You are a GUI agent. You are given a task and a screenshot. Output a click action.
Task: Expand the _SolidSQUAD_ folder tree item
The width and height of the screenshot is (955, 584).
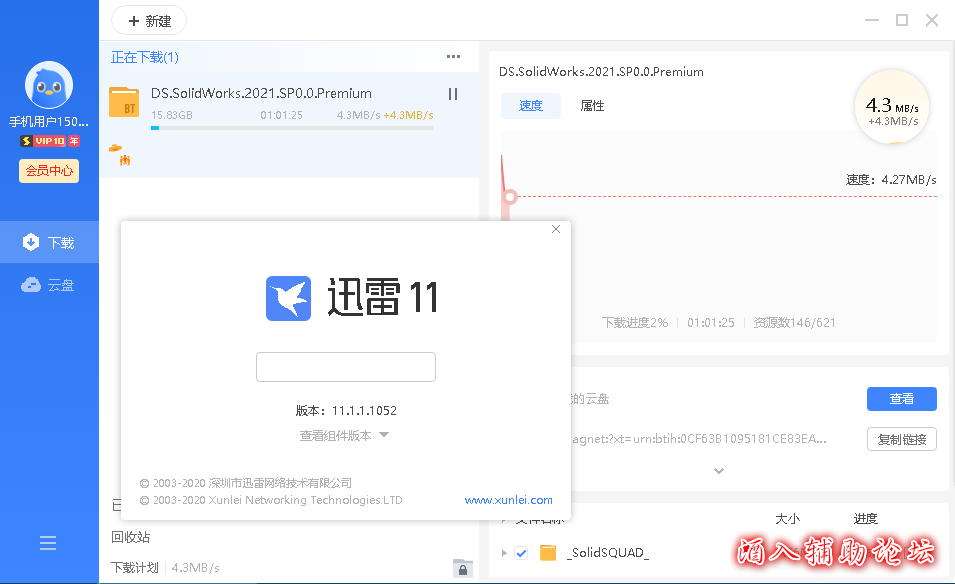point(504,551)
